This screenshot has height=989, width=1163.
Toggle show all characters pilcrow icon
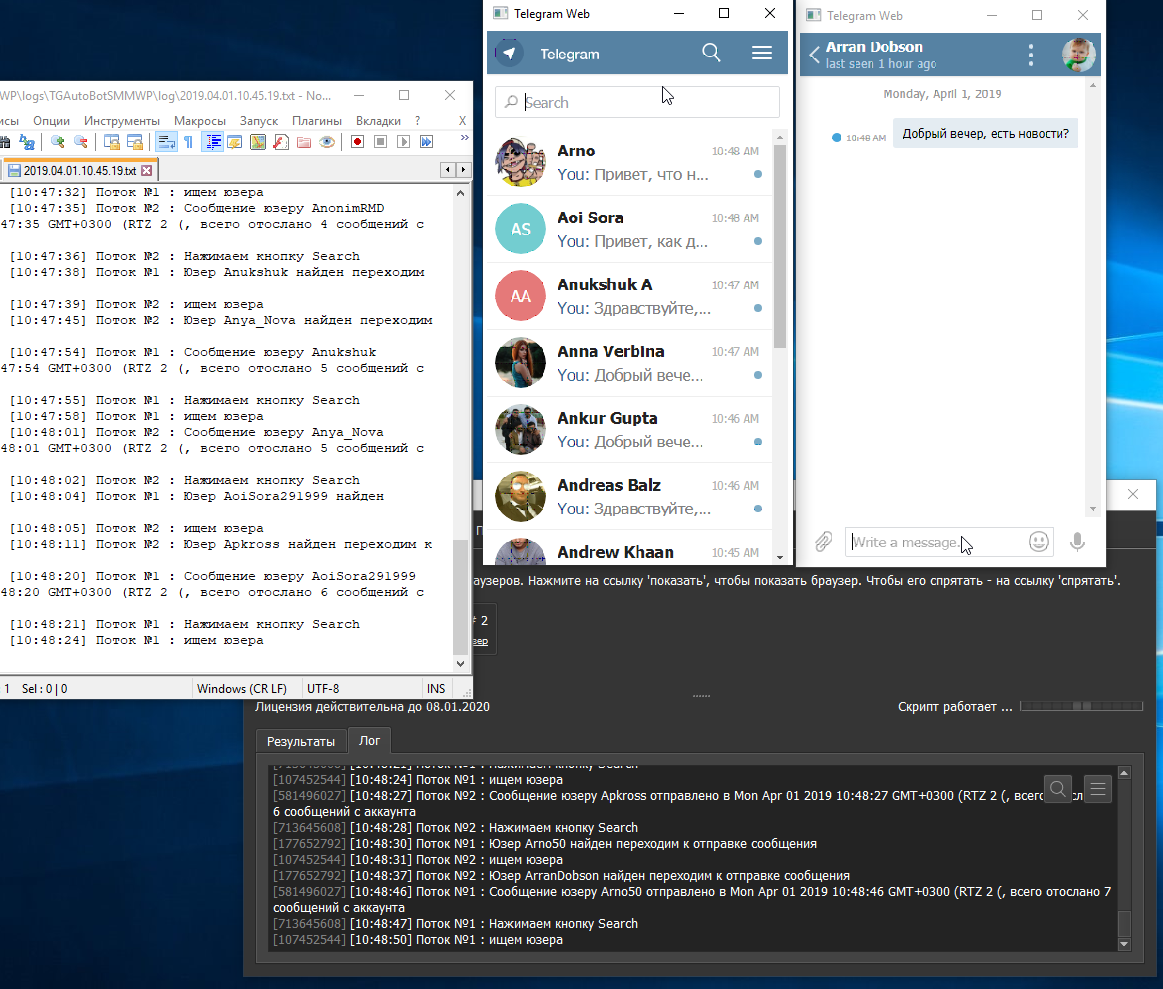pos(187,143)
